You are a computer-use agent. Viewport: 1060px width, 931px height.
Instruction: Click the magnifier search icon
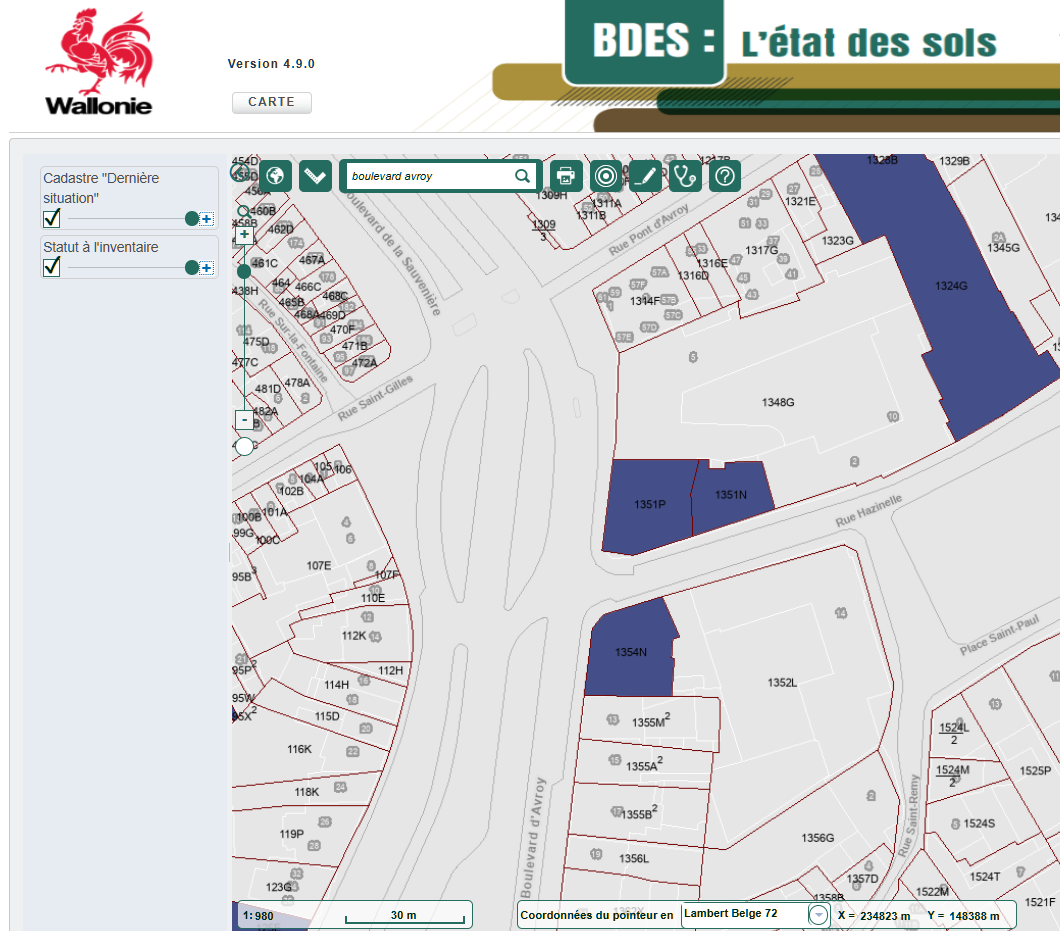(523, 176)
